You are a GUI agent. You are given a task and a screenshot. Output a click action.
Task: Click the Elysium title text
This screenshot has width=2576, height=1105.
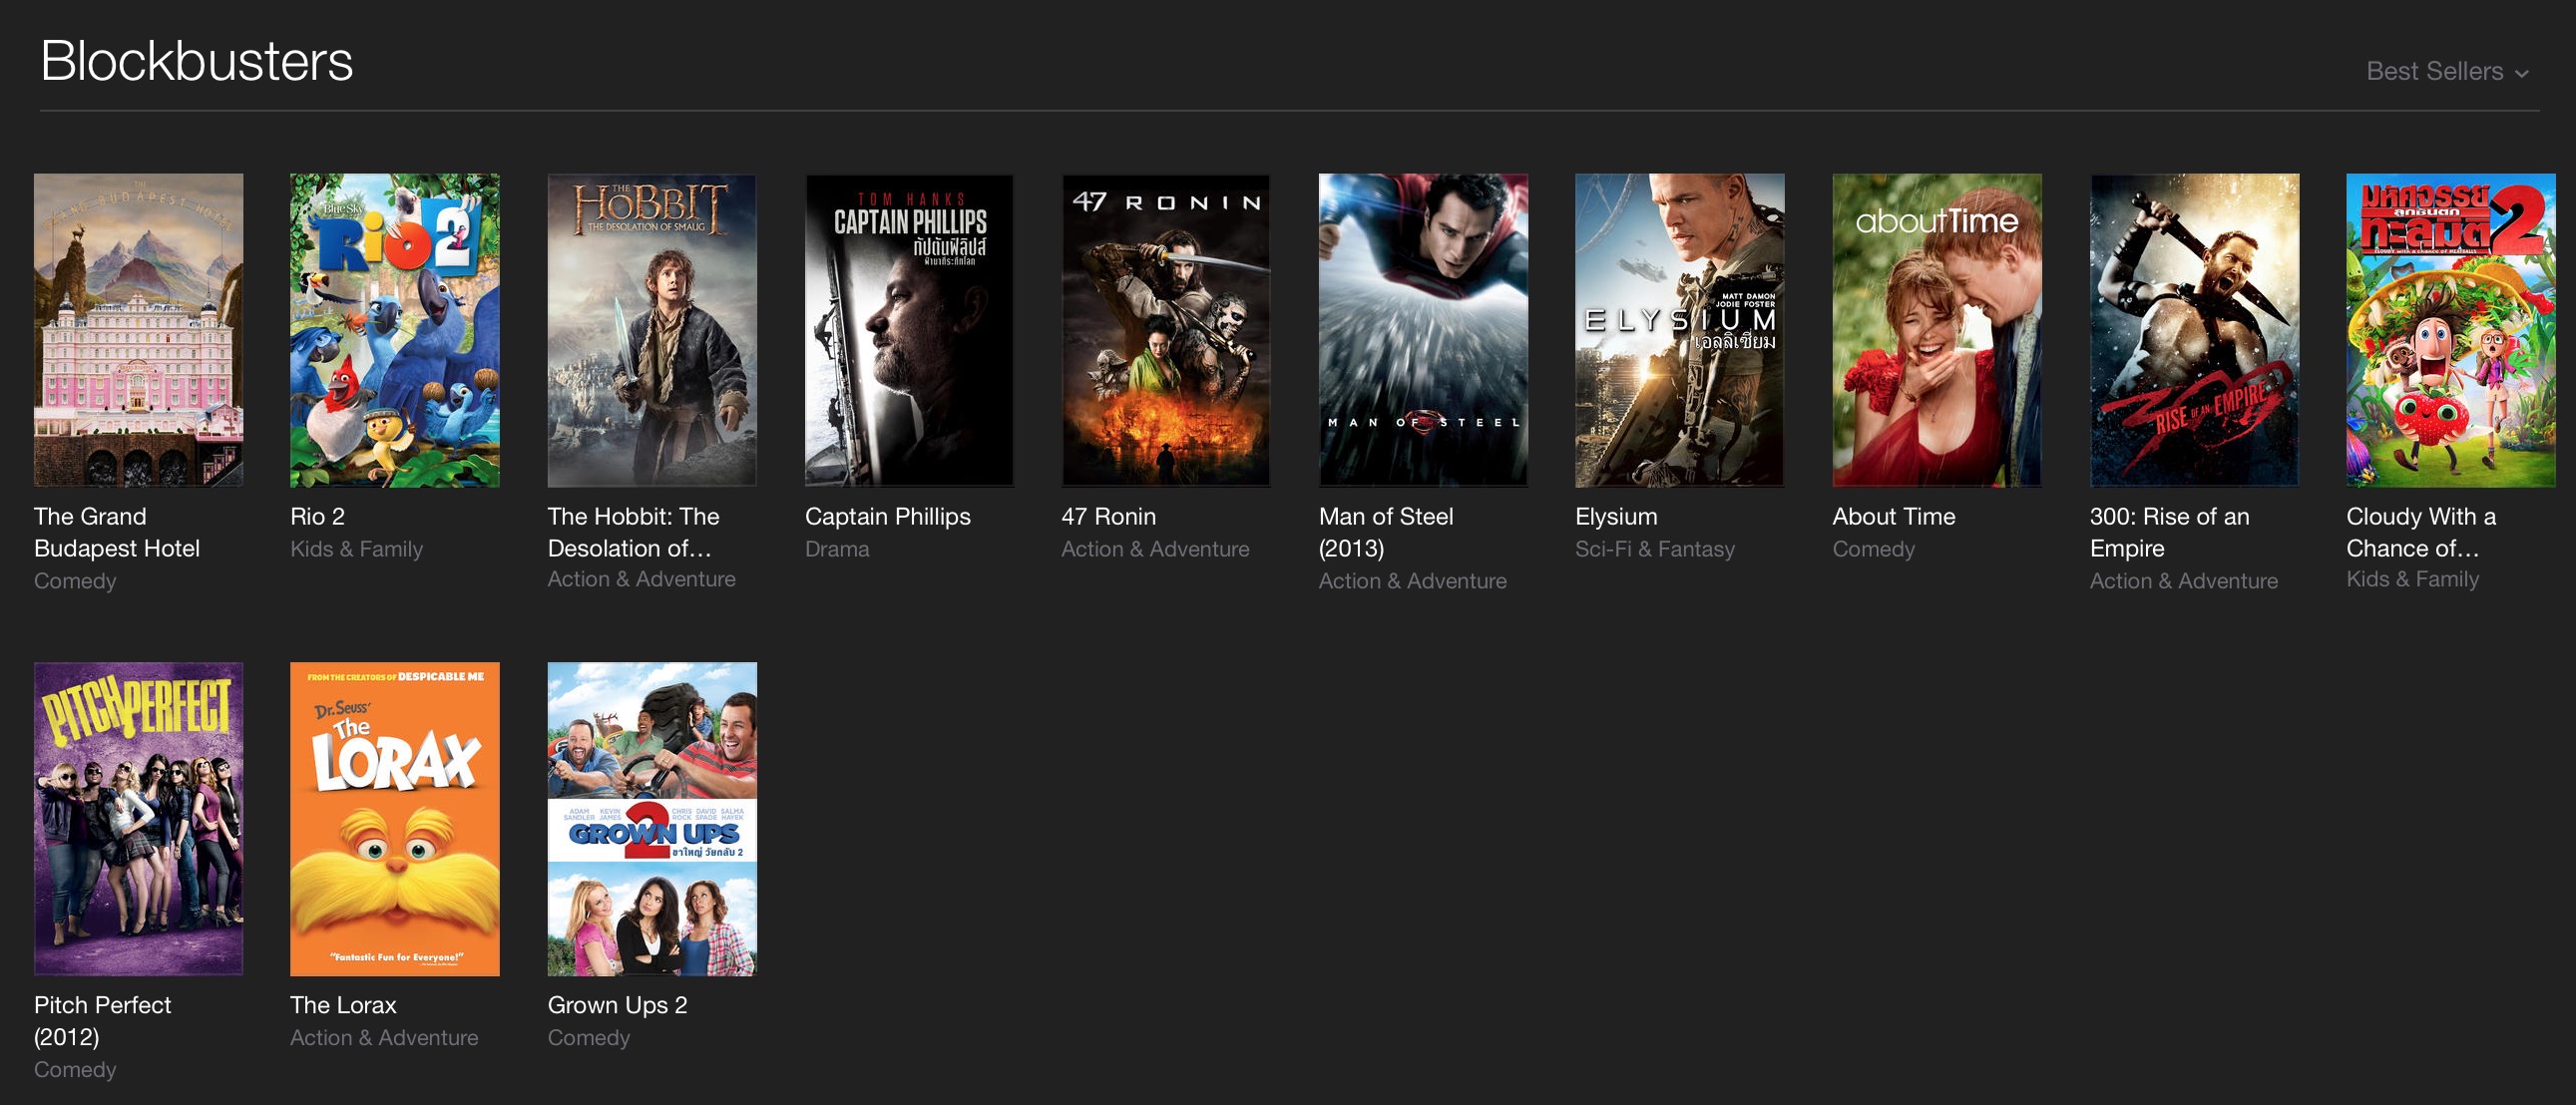point(1615,516)
